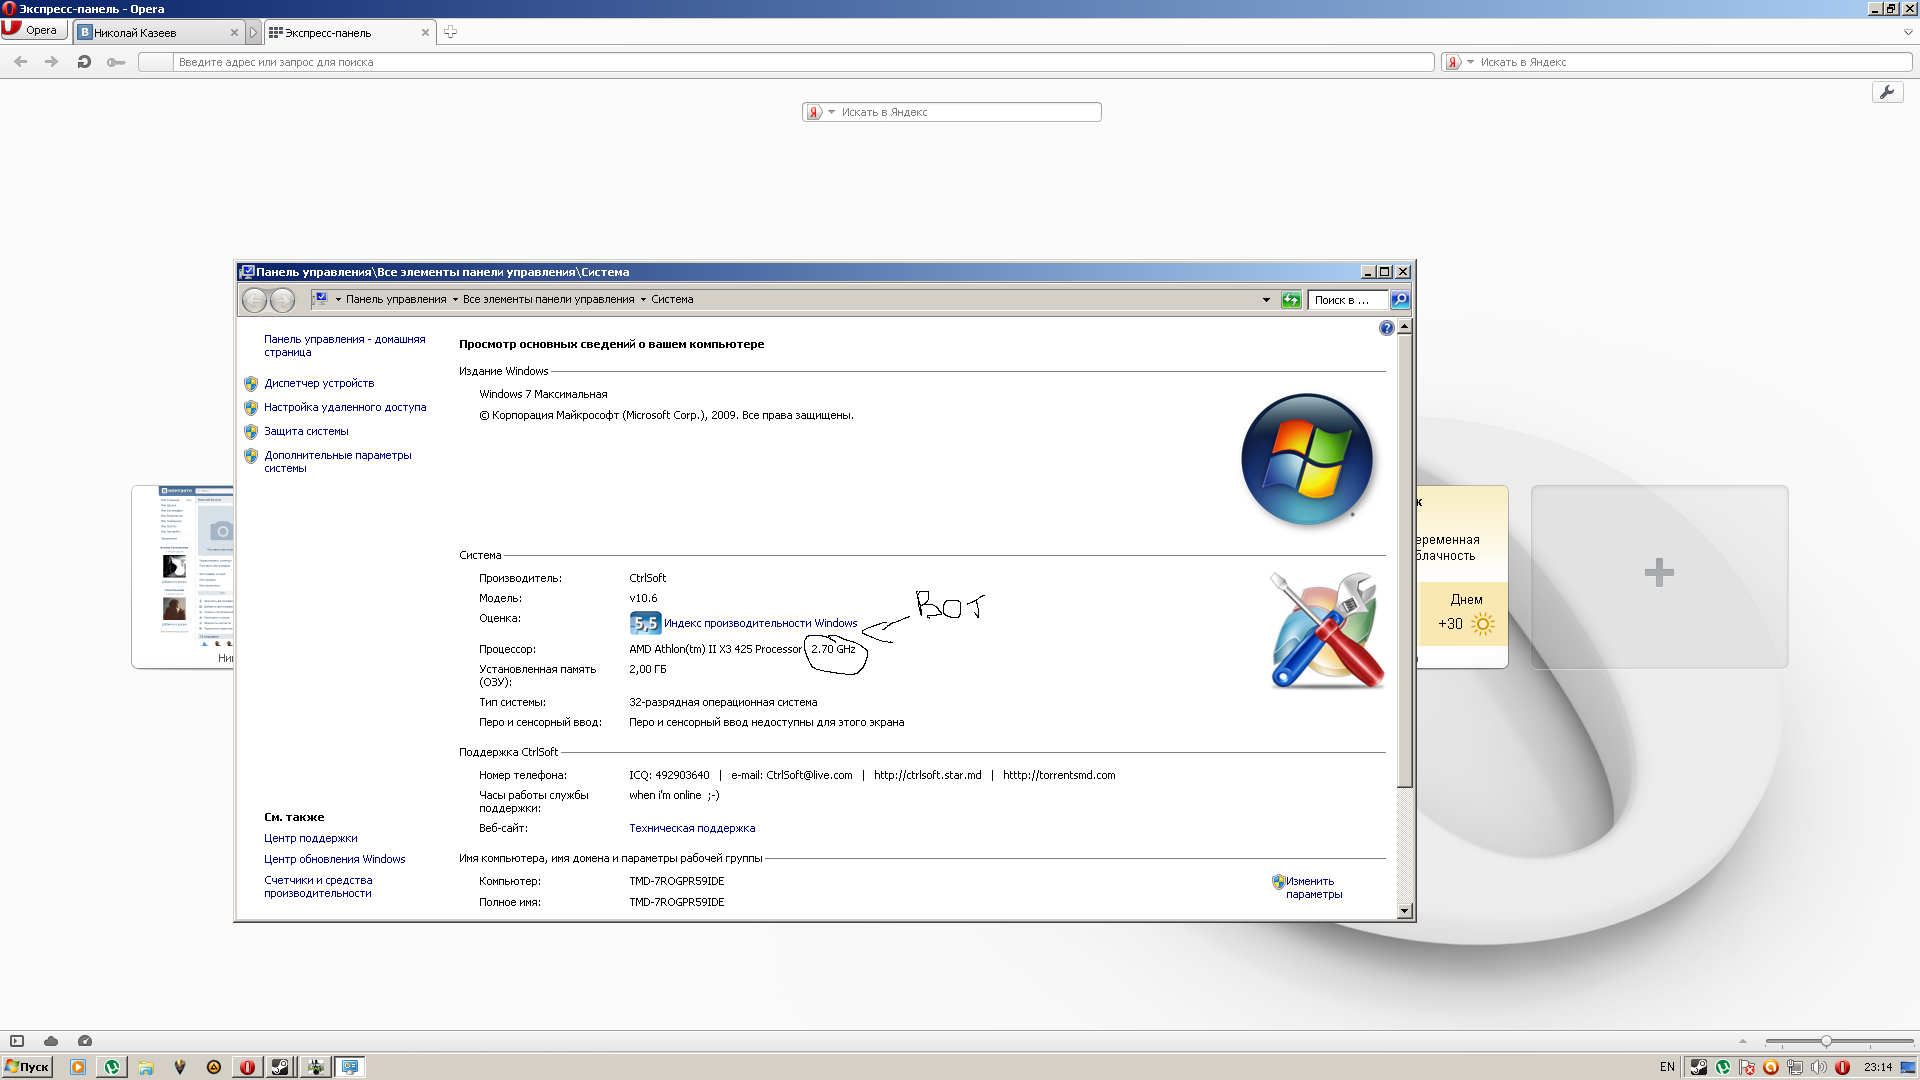Open the address bar history dropdown
Viewport: 1920px width, 1080px height.
(1266, 300)
